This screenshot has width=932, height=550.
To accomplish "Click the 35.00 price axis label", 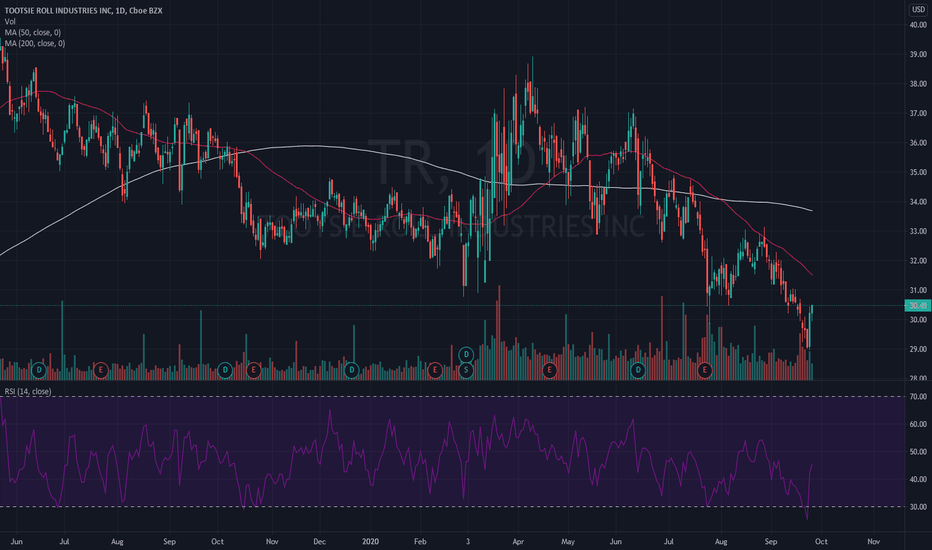I will click(918, 172).
